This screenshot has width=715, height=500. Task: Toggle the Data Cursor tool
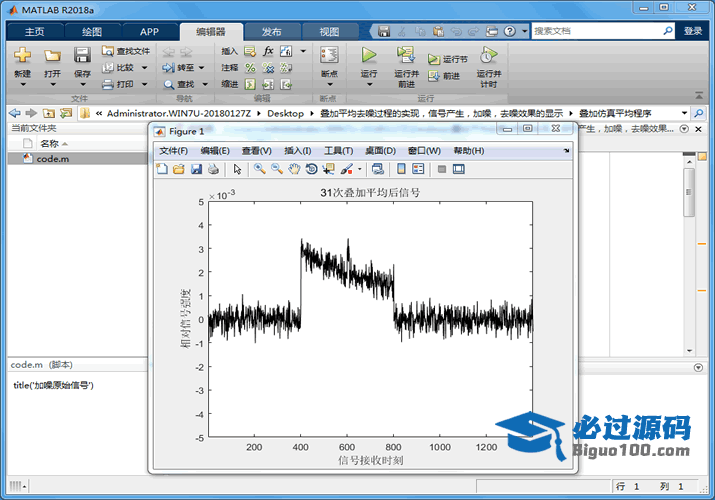coord(328,169)
